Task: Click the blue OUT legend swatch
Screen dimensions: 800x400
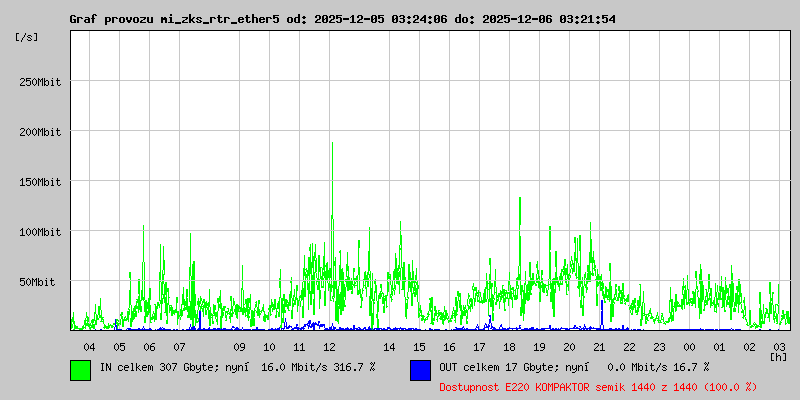Action: pyautogui.click(x=420, y=369)
